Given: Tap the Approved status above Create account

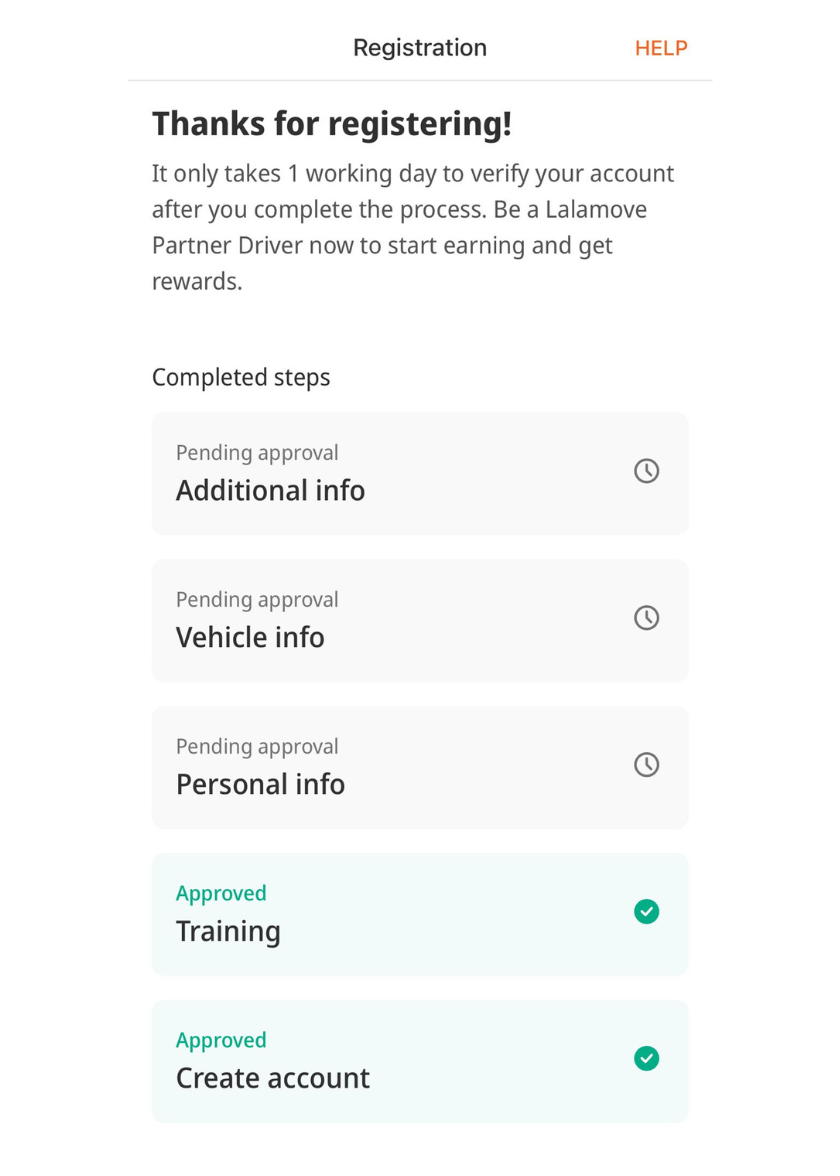Looking at the screenshot, I should (221, 1040).
